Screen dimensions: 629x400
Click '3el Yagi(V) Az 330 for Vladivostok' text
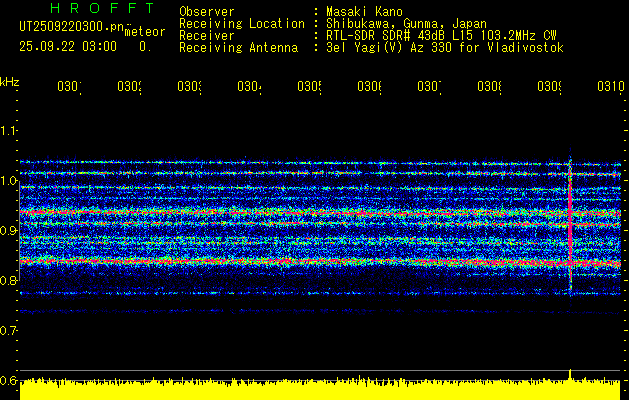(445, 48)
